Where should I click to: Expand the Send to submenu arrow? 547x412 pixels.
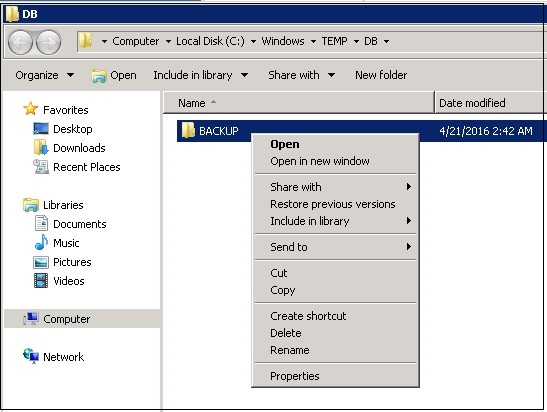pyautogui.click(x=409, y=247)
